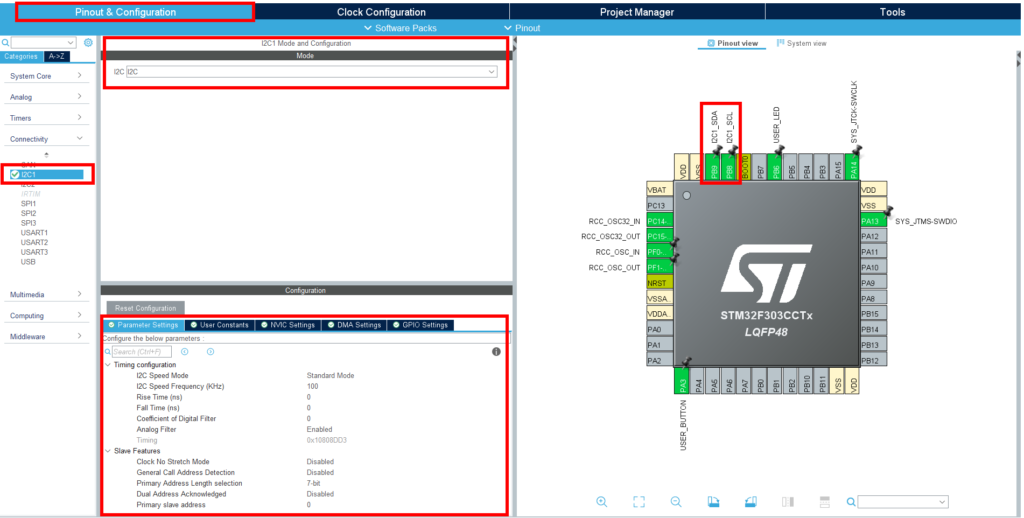Click the pin search magnifier icon below the chip

(851, 502)
